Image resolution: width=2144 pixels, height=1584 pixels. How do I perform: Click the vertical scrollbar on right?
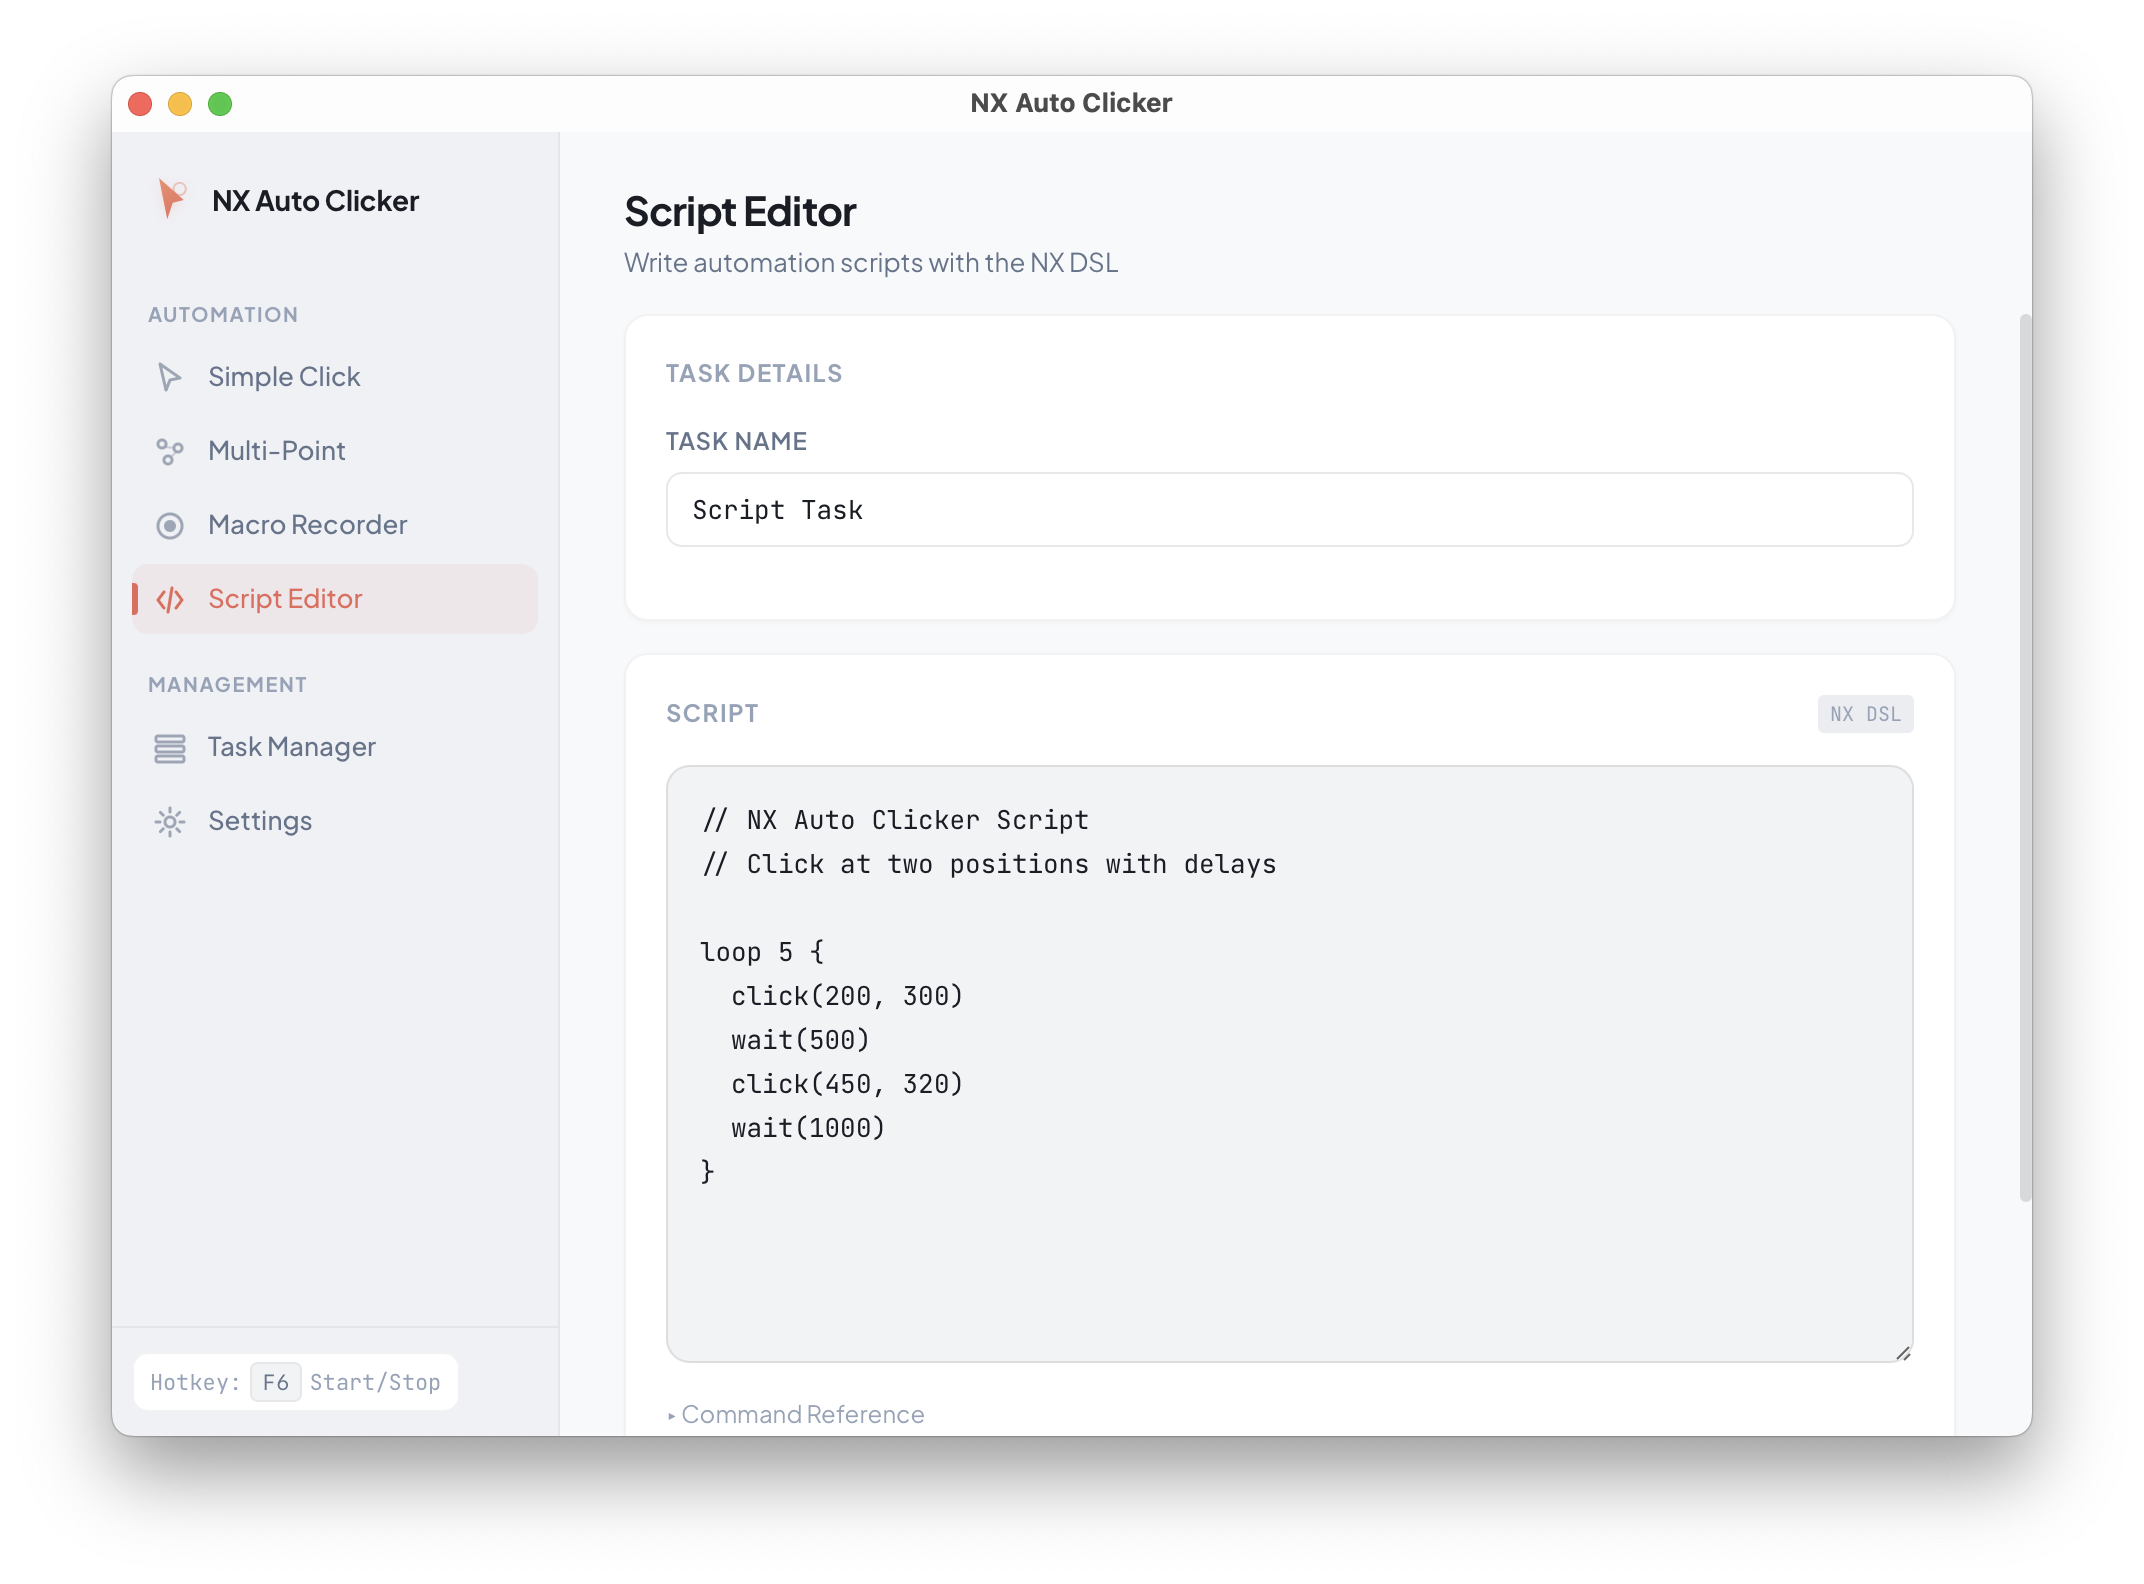coord(2025,760)
